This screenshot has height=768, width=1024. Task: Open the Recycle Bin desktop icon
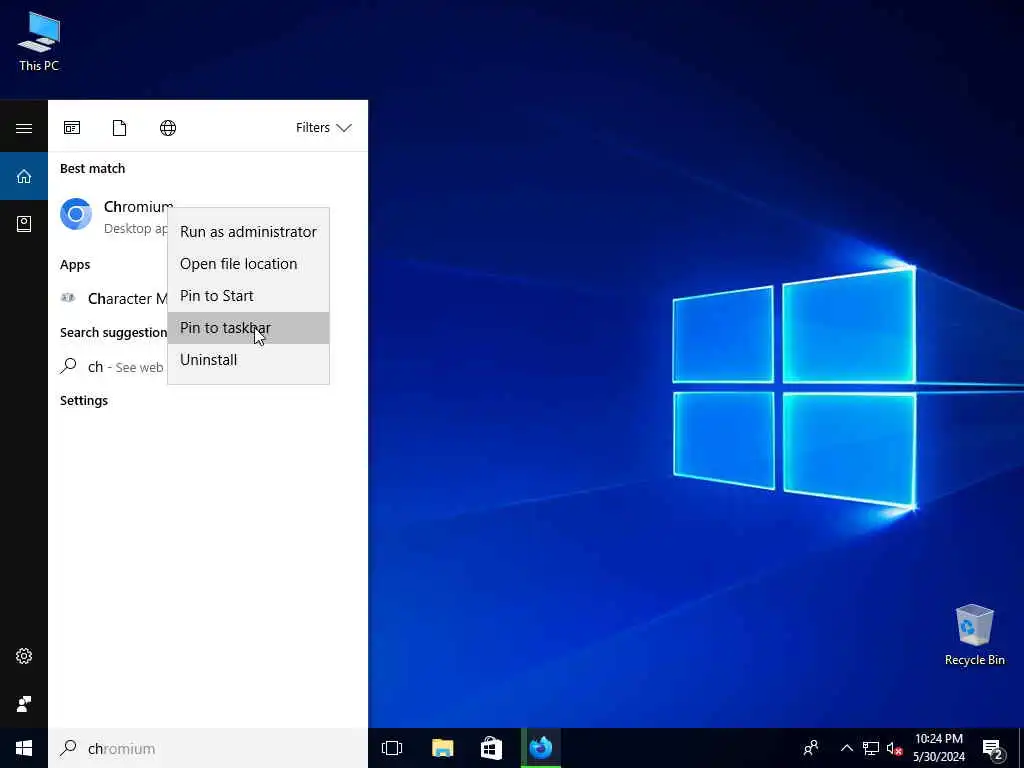click(974, 635)
